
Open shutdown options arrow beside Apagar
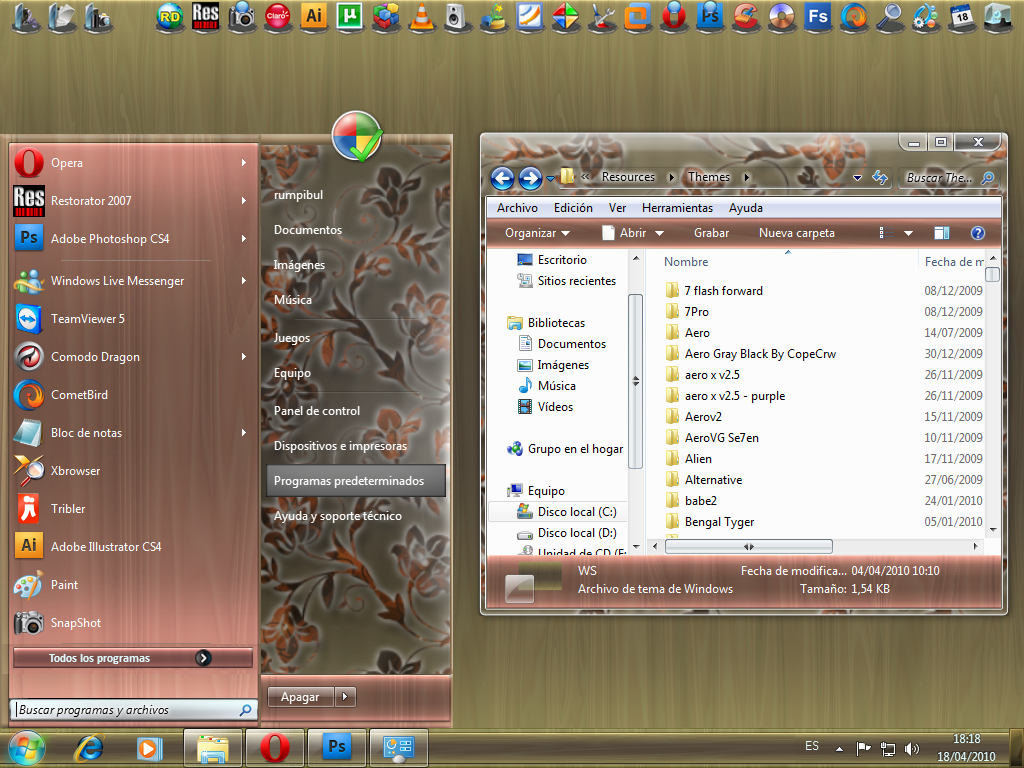point(345,697)
